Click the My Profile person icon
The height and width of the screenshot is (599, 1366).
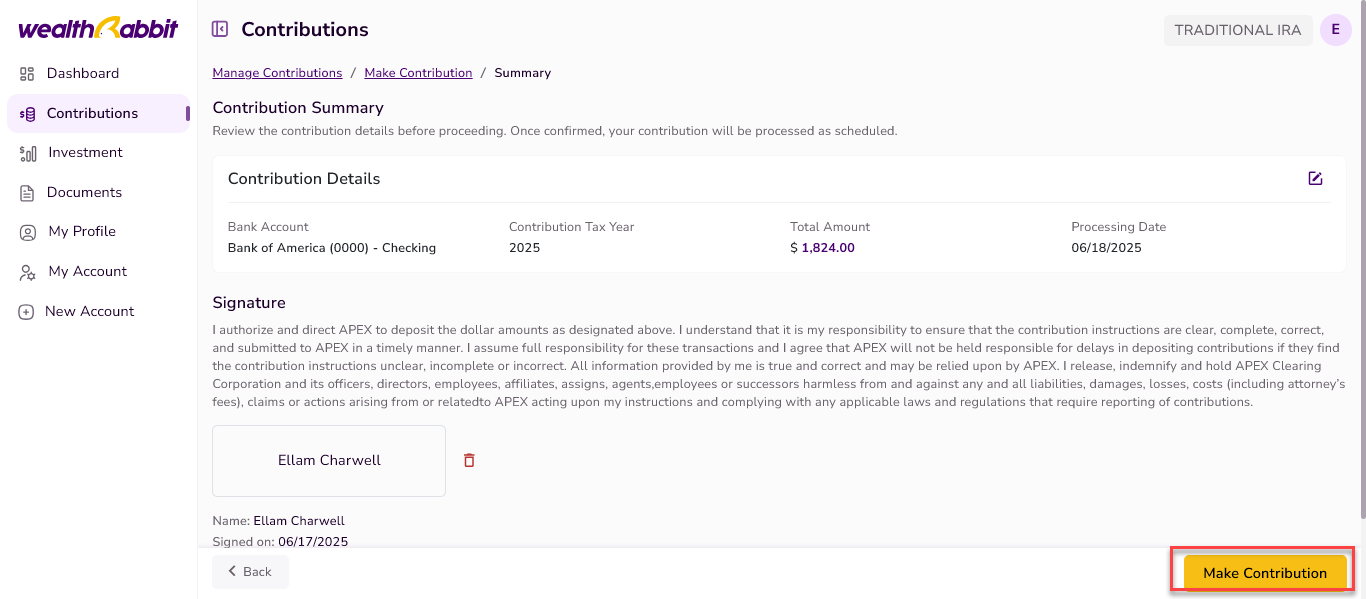[x=28, y=232]
